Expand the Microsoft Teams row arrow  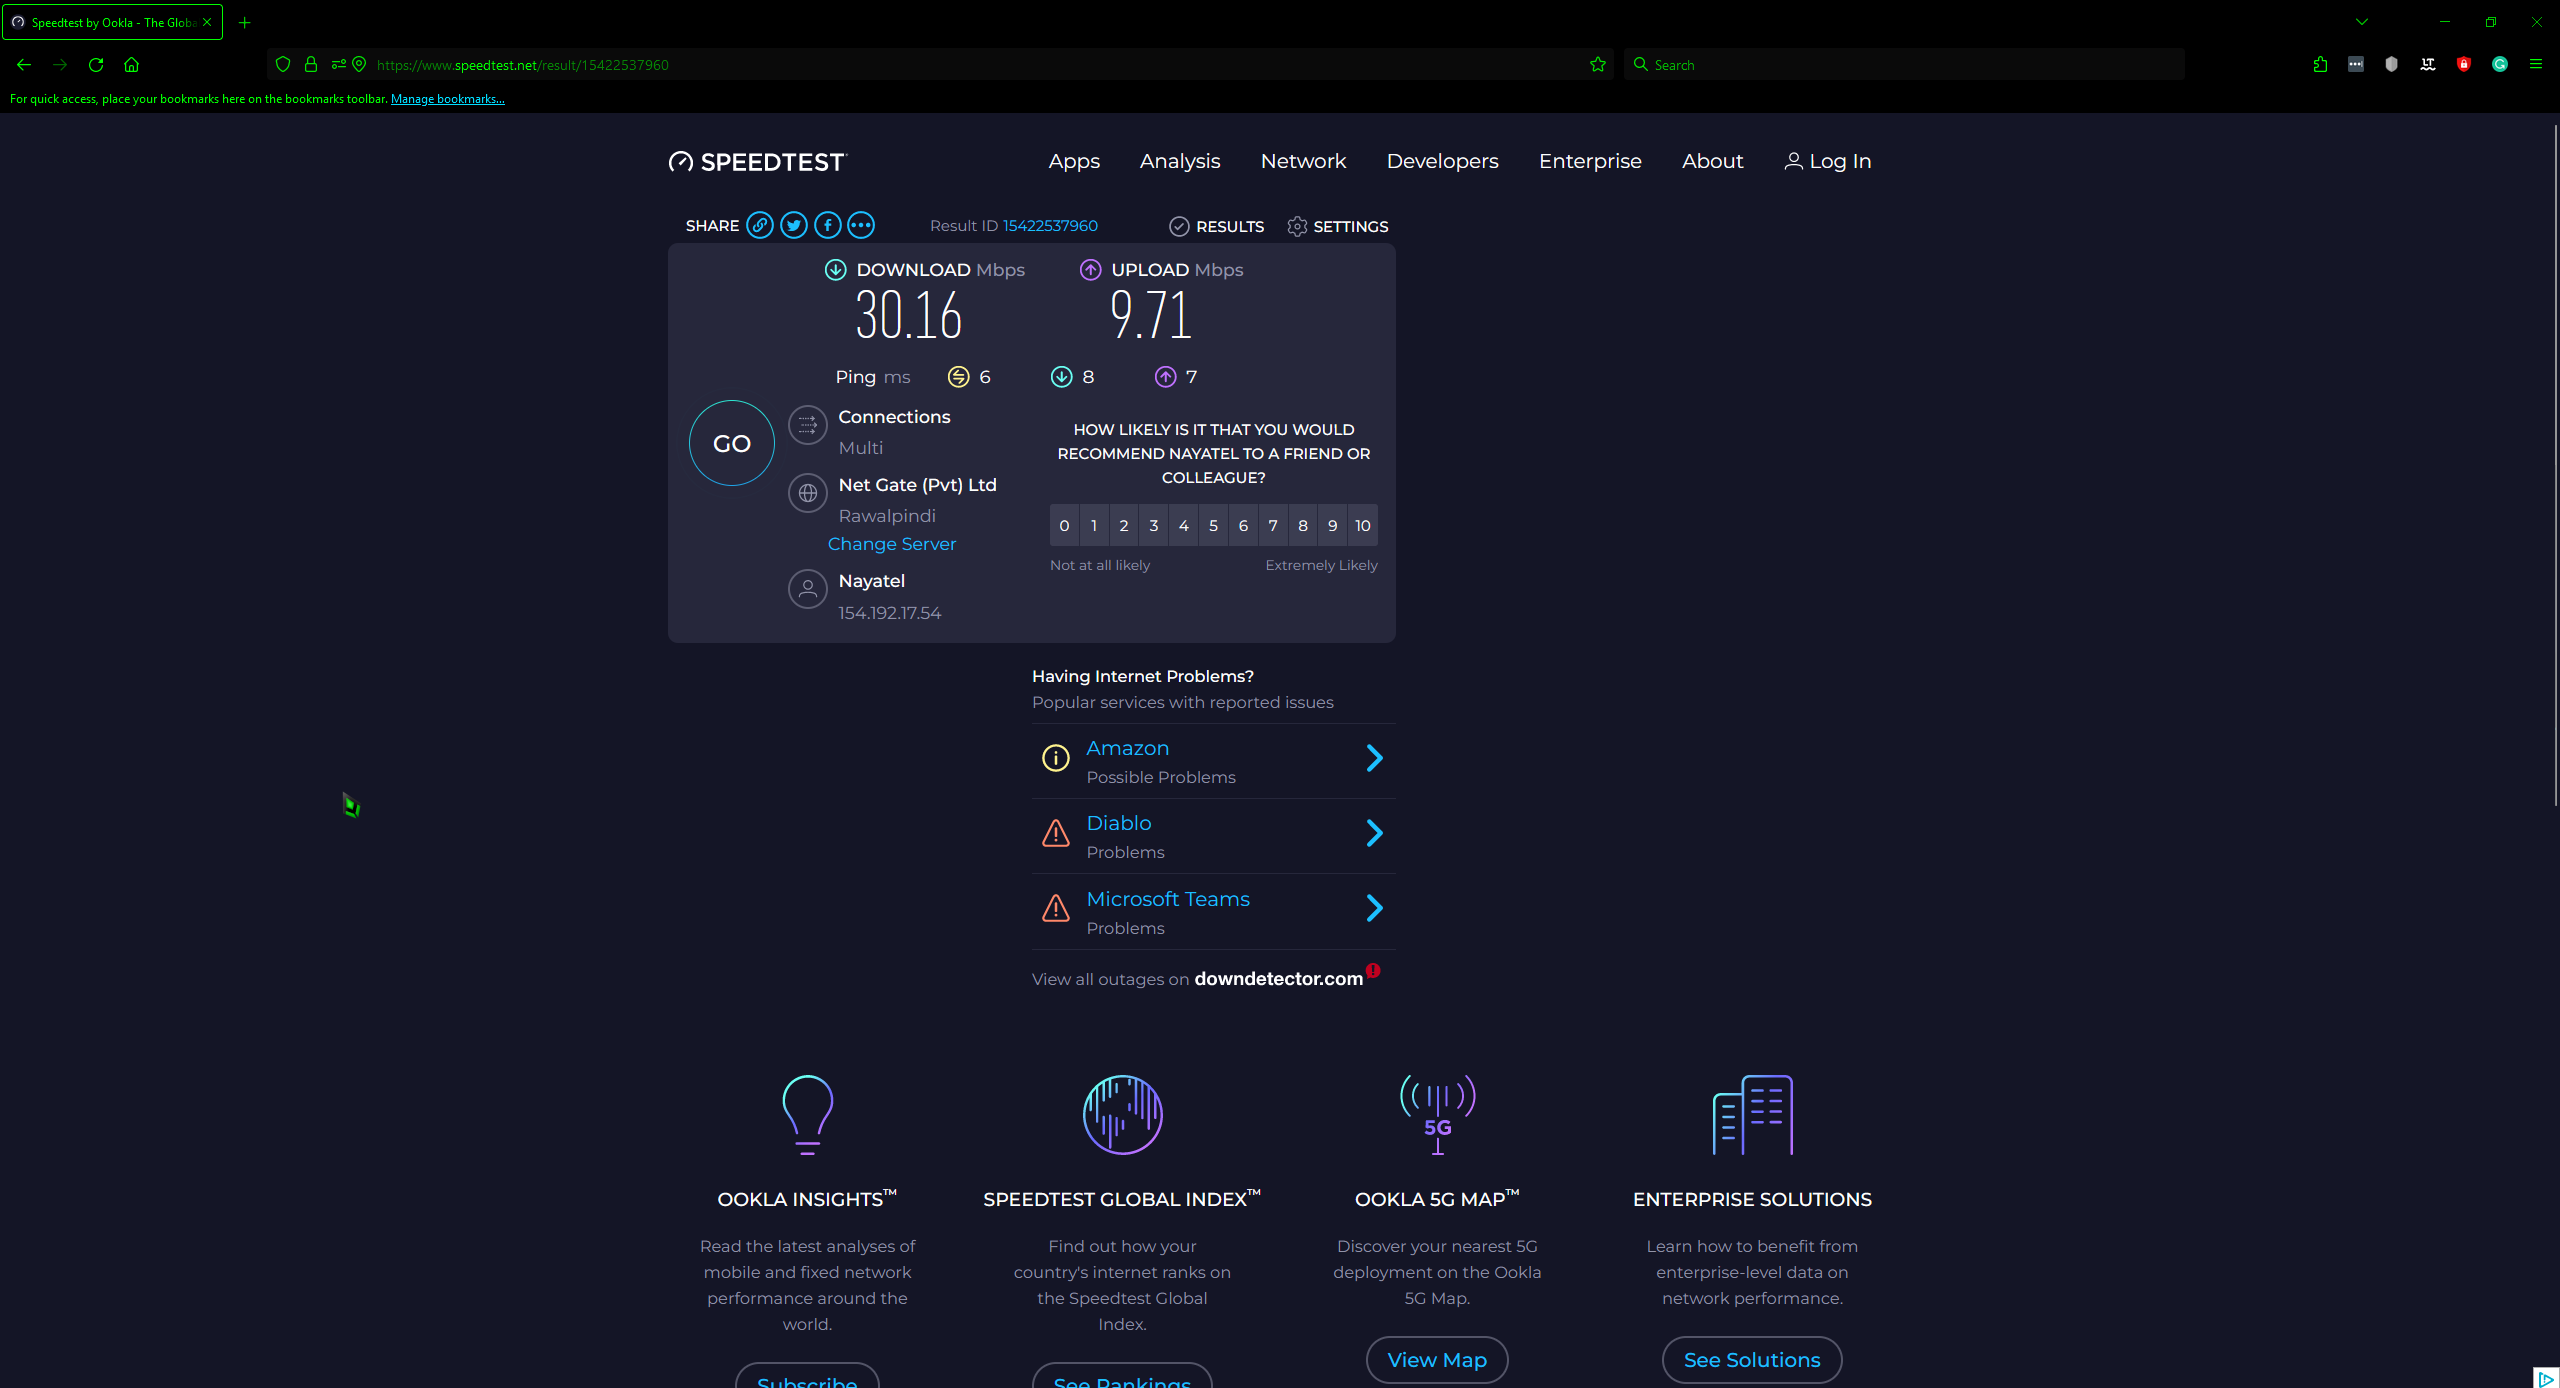coord(1375,908)
